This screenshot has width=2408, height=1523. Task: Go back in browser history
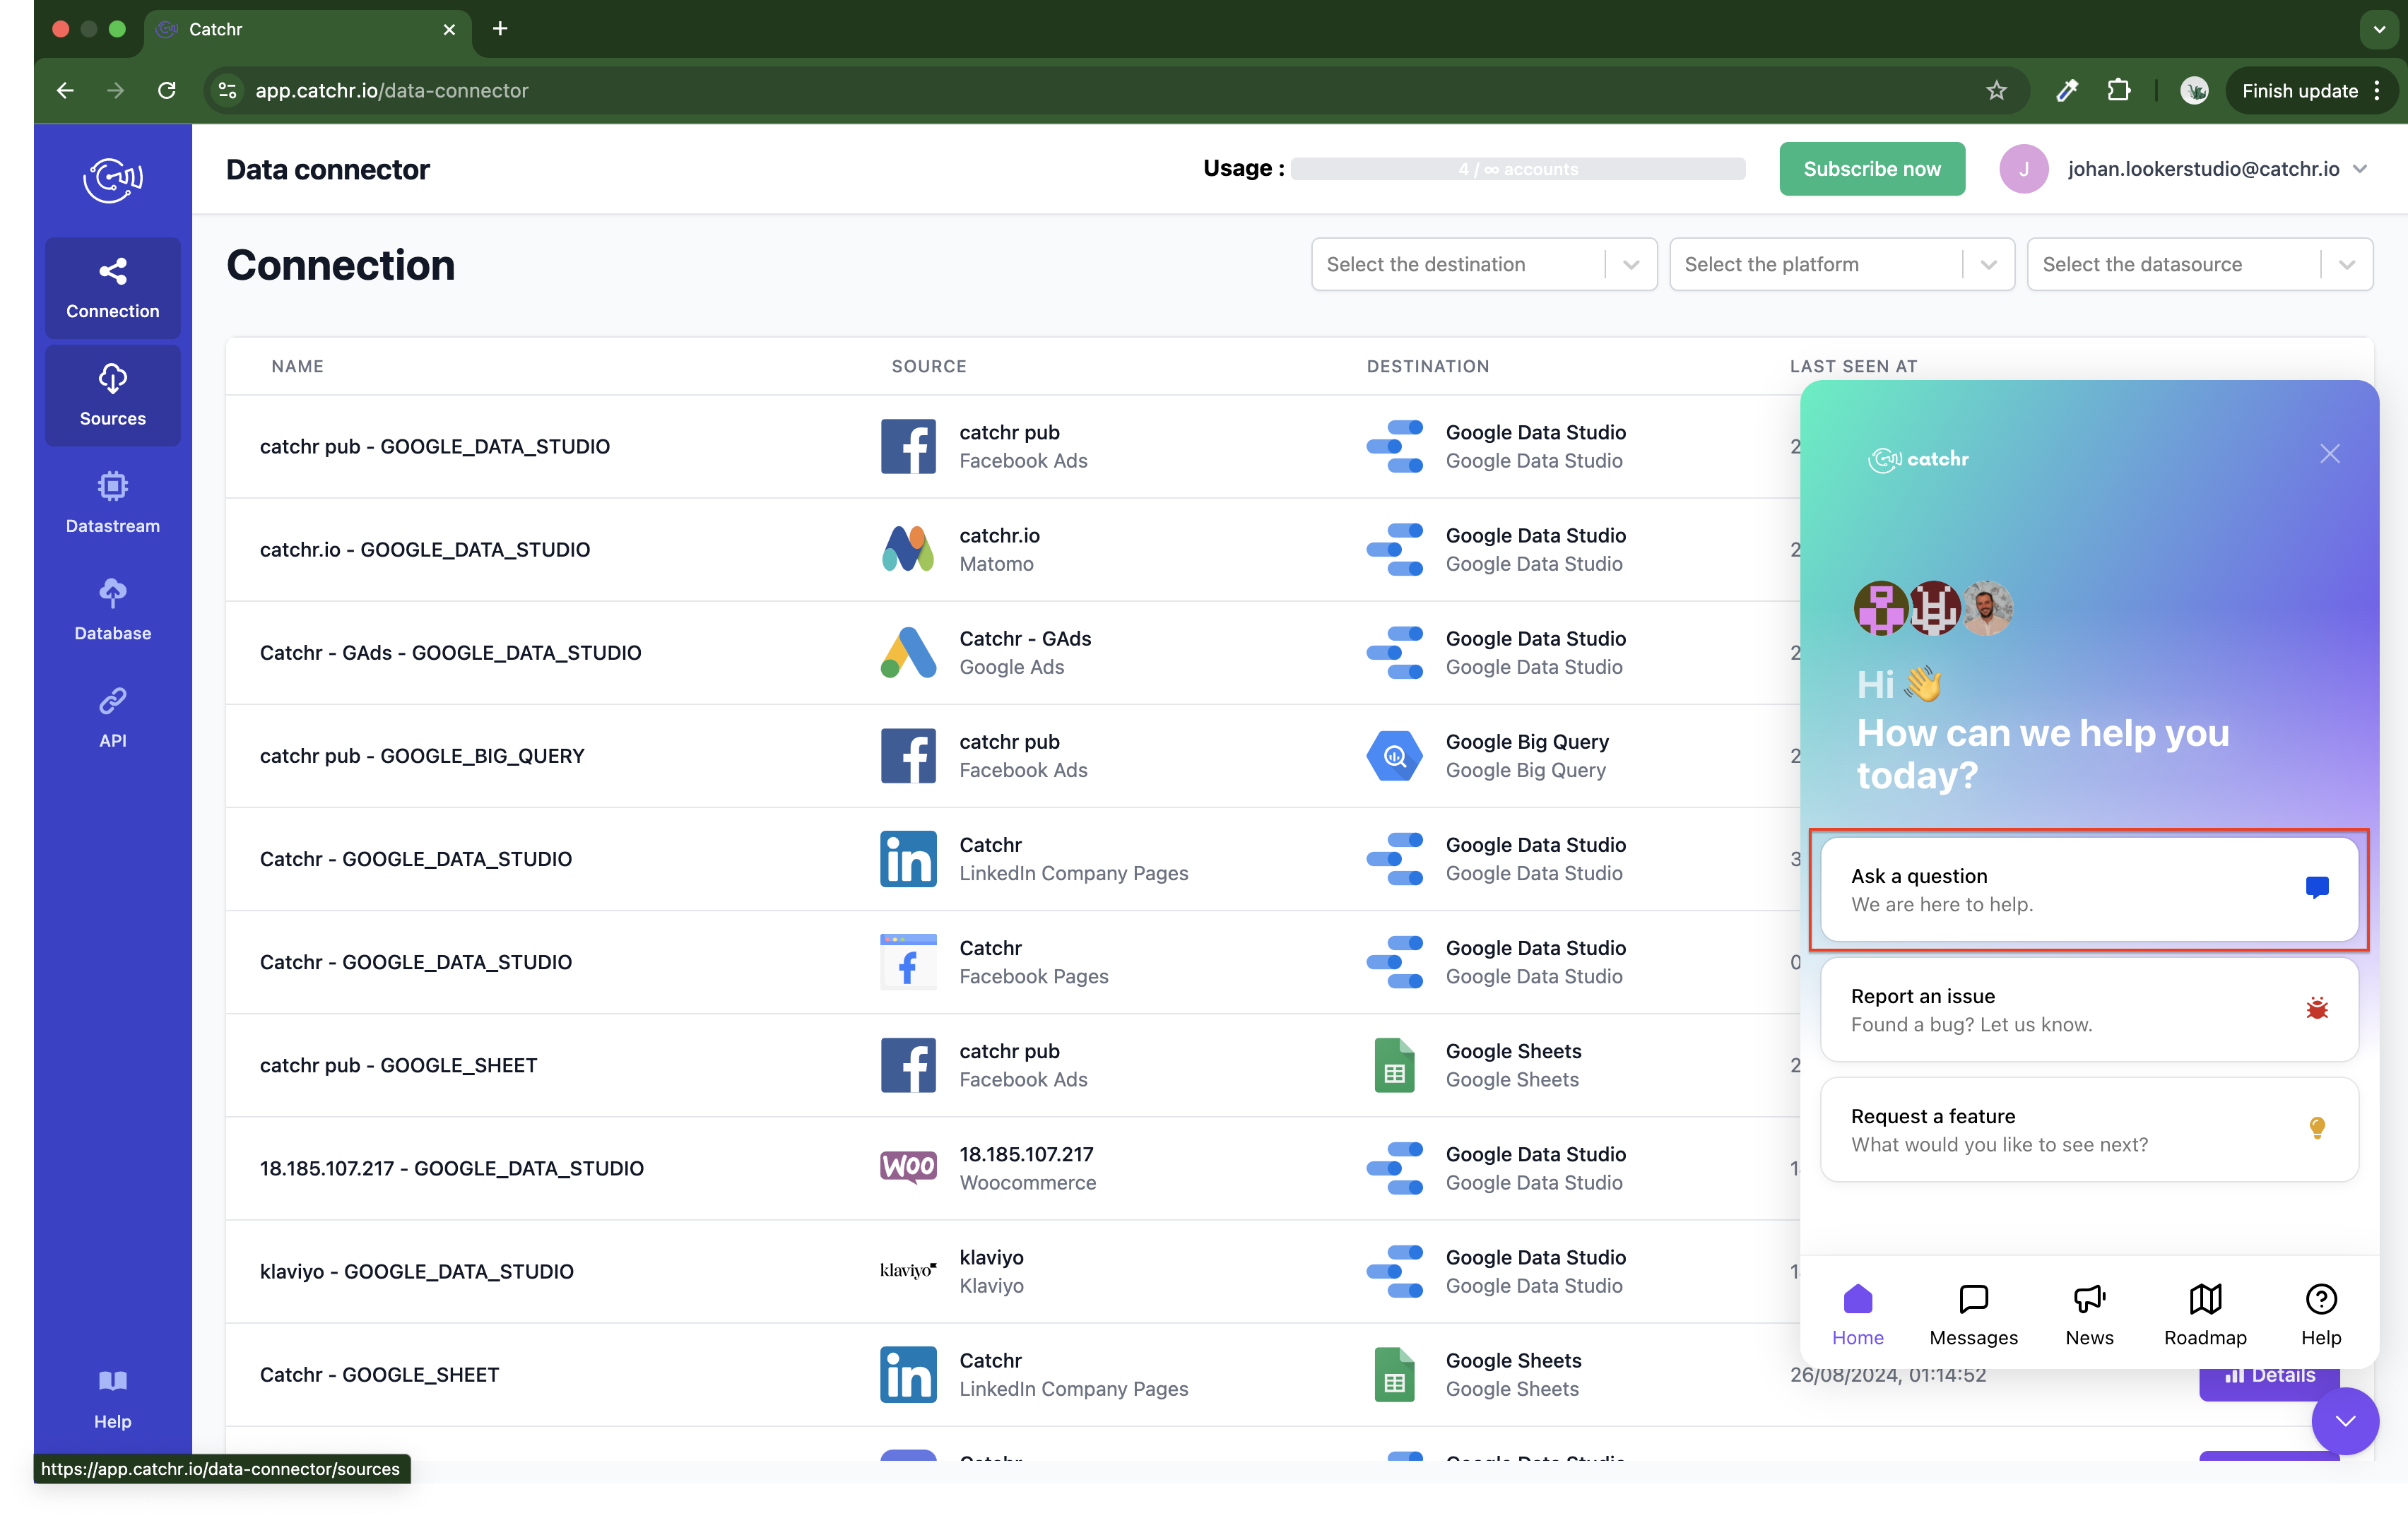pos(65,90)
